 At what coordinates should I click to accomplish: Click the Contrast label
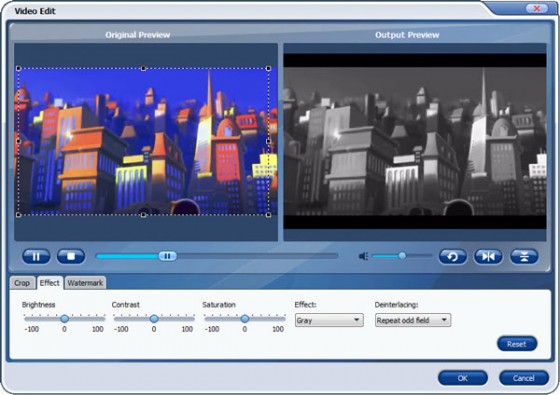(126, 305)
